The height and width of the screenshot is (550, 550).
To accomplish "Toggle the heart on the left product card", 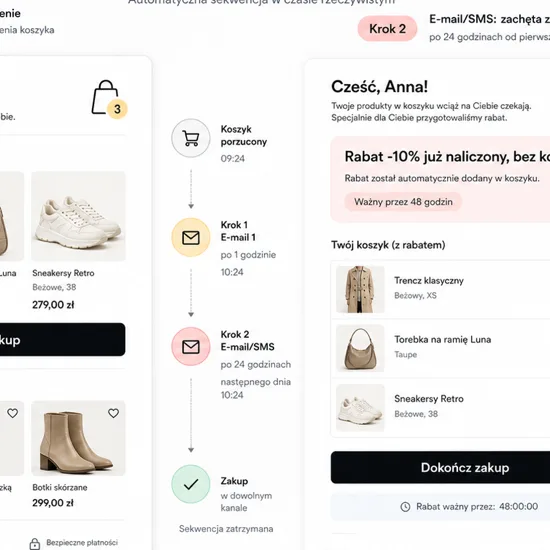I will click(x=13, y=413).
